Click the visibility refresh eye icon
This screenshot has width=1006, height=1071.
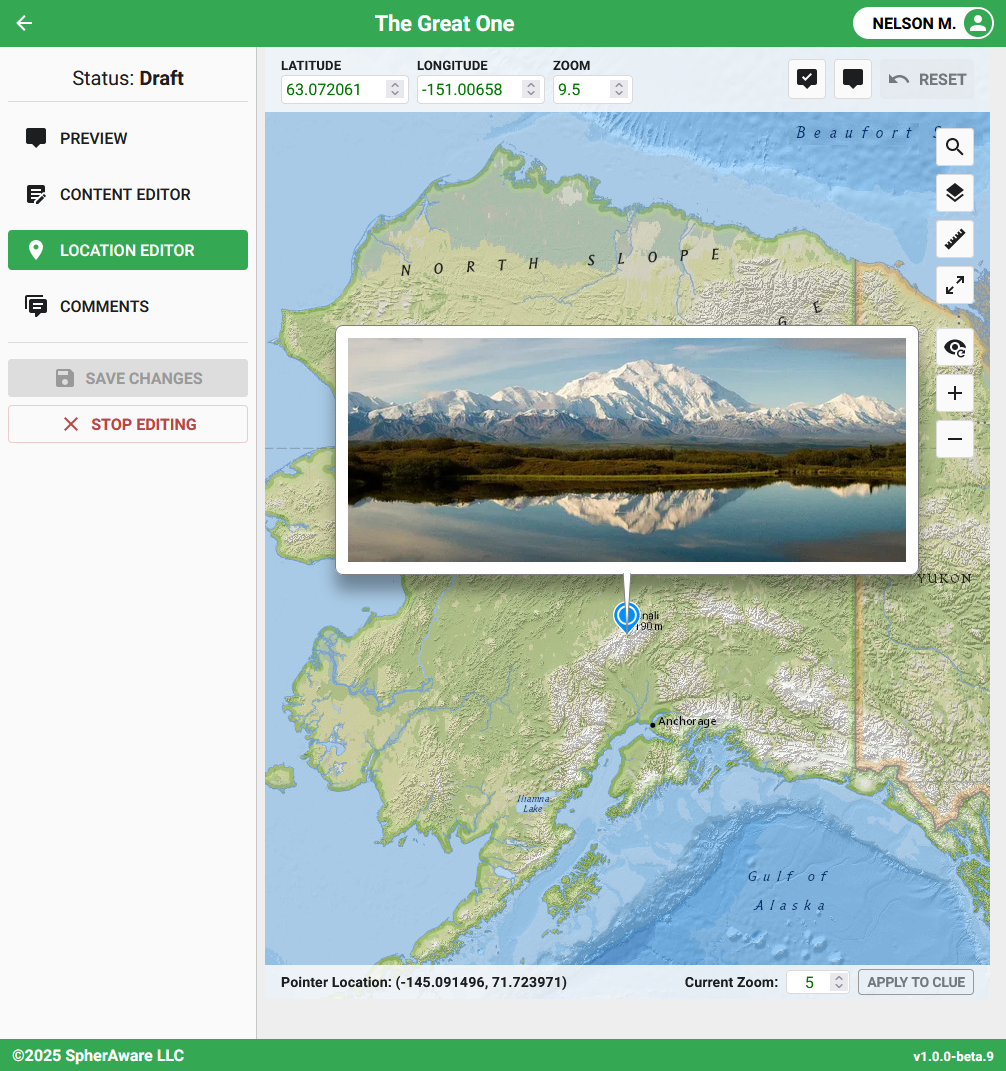(x=954, y=347)
